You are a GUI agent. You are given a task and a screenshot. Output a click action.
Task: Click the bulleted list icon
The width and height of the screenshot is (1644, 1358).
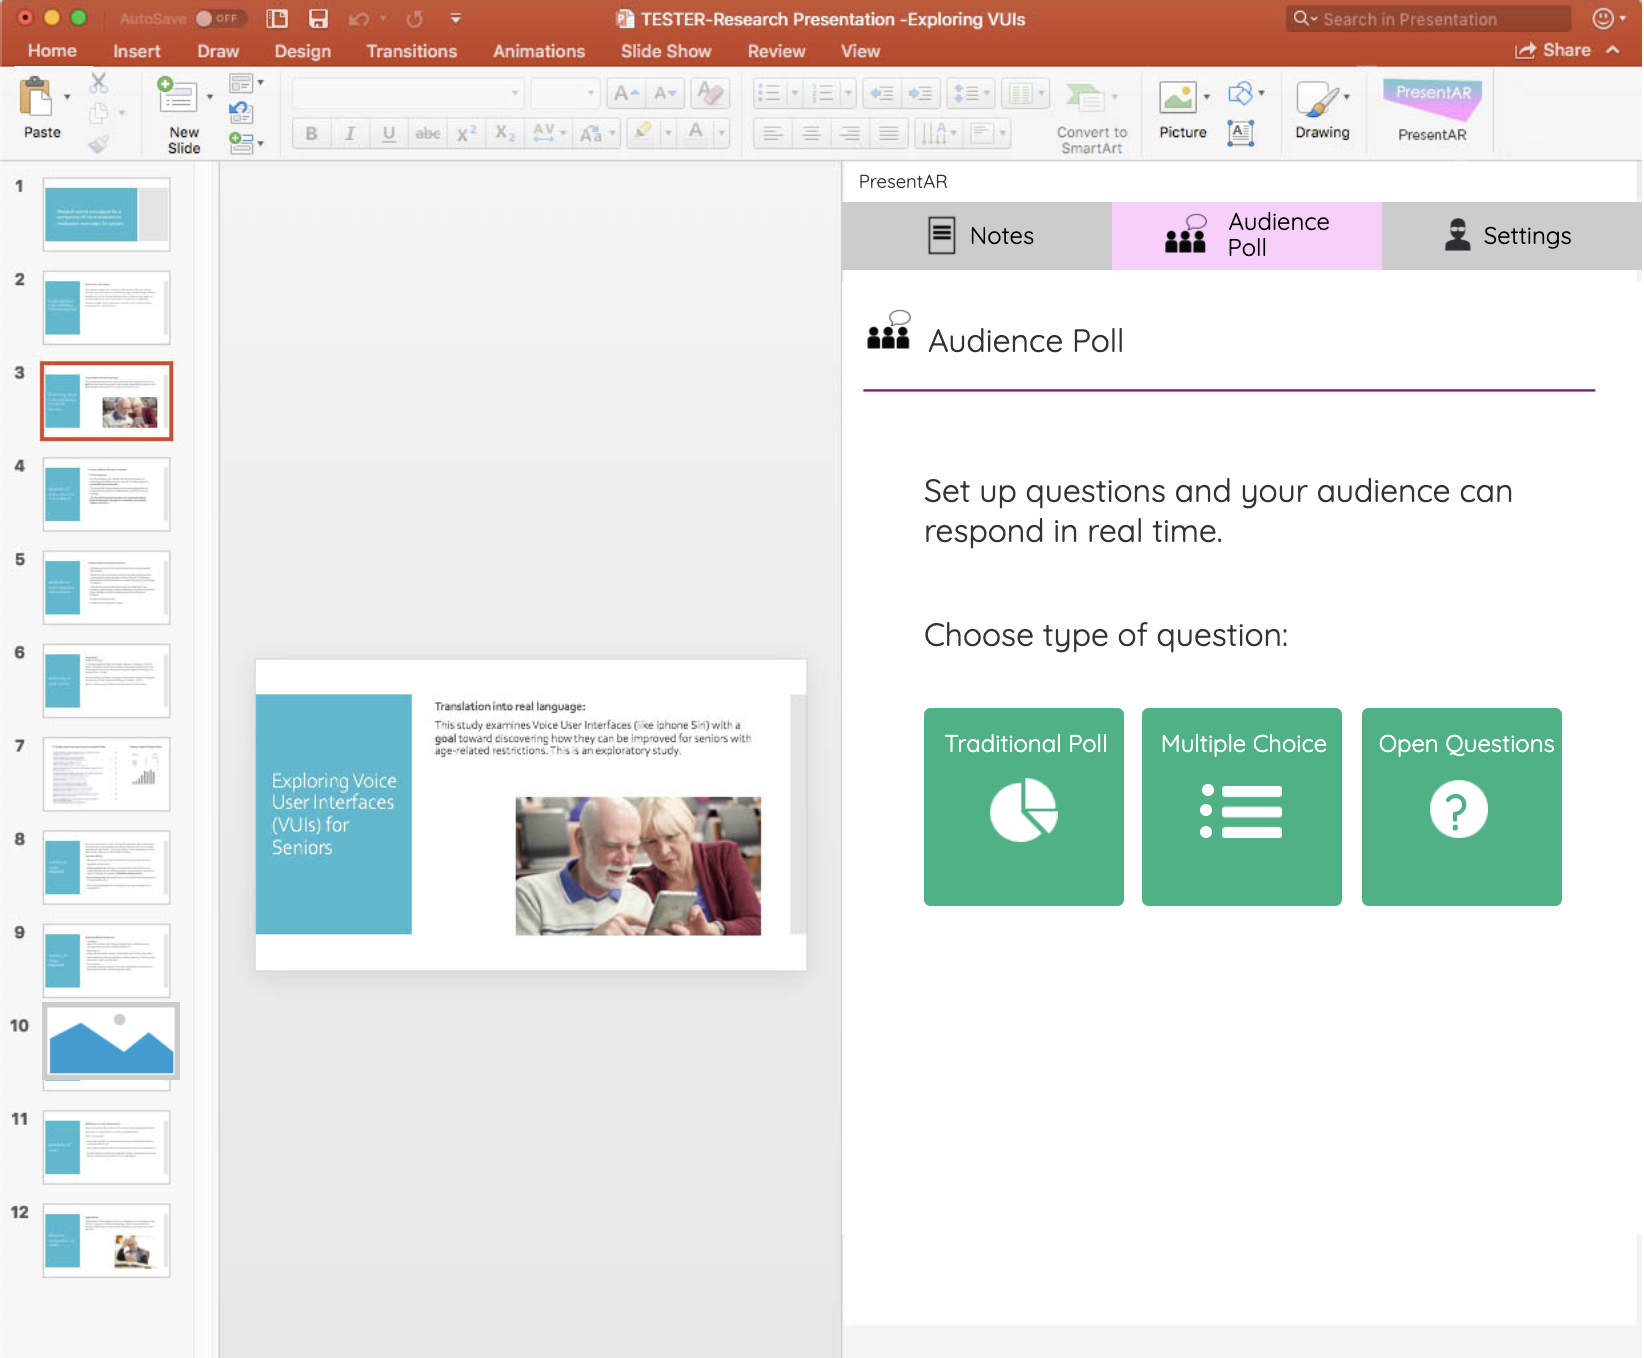[769, 93]
